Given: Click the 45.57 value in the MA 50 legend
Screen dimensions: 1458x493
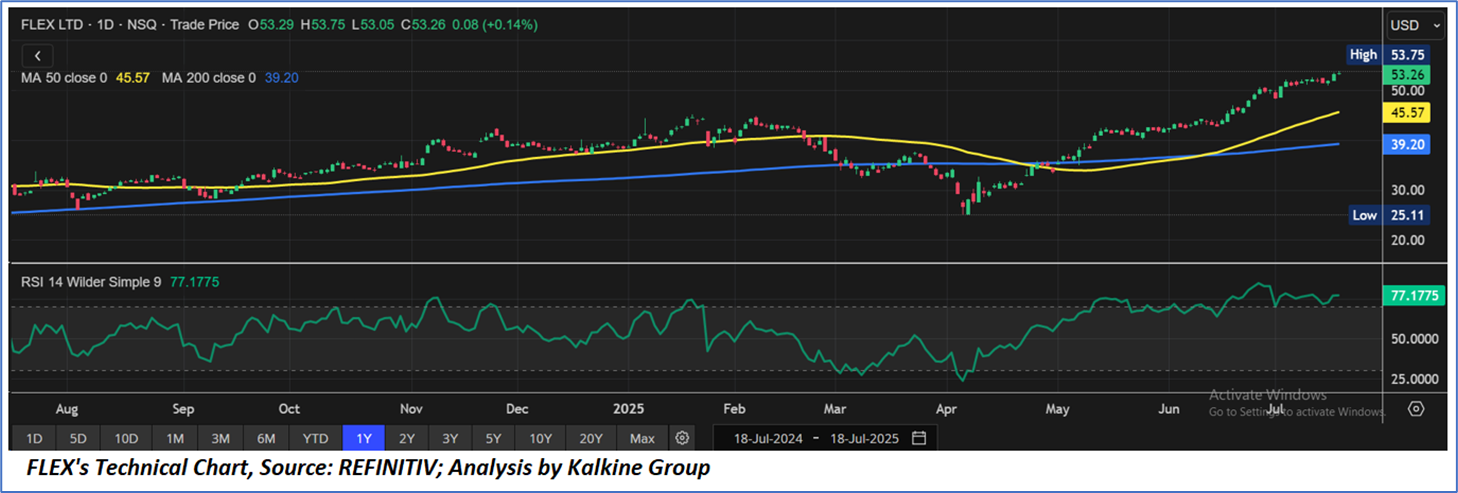Looking at the screenshot, I should pos(132,77).
